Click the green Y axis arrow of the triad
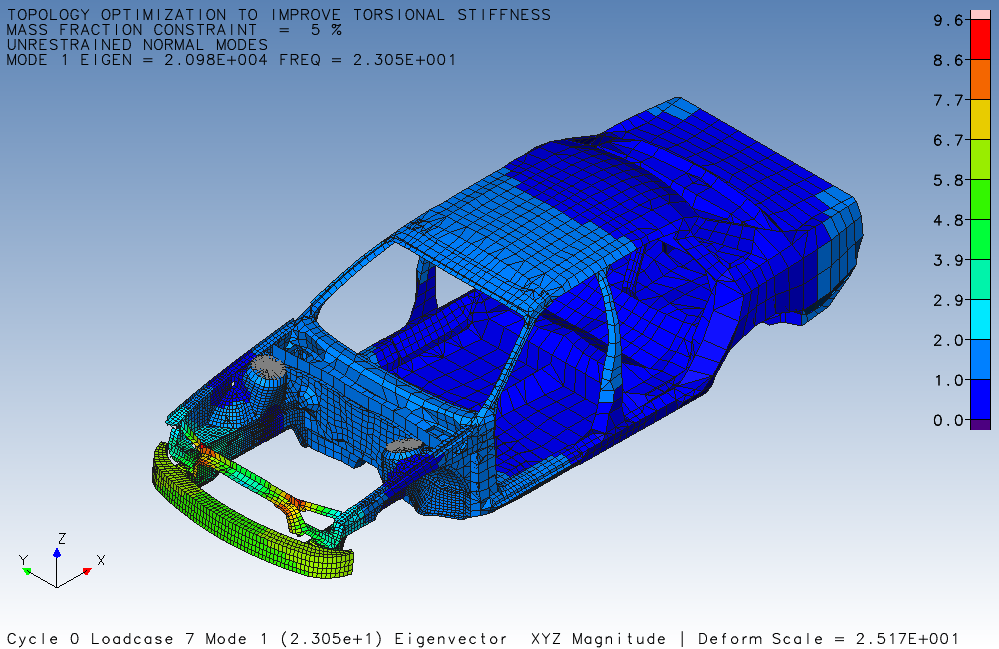Viewport: 999px width, 649px height. tap(27, 571)
